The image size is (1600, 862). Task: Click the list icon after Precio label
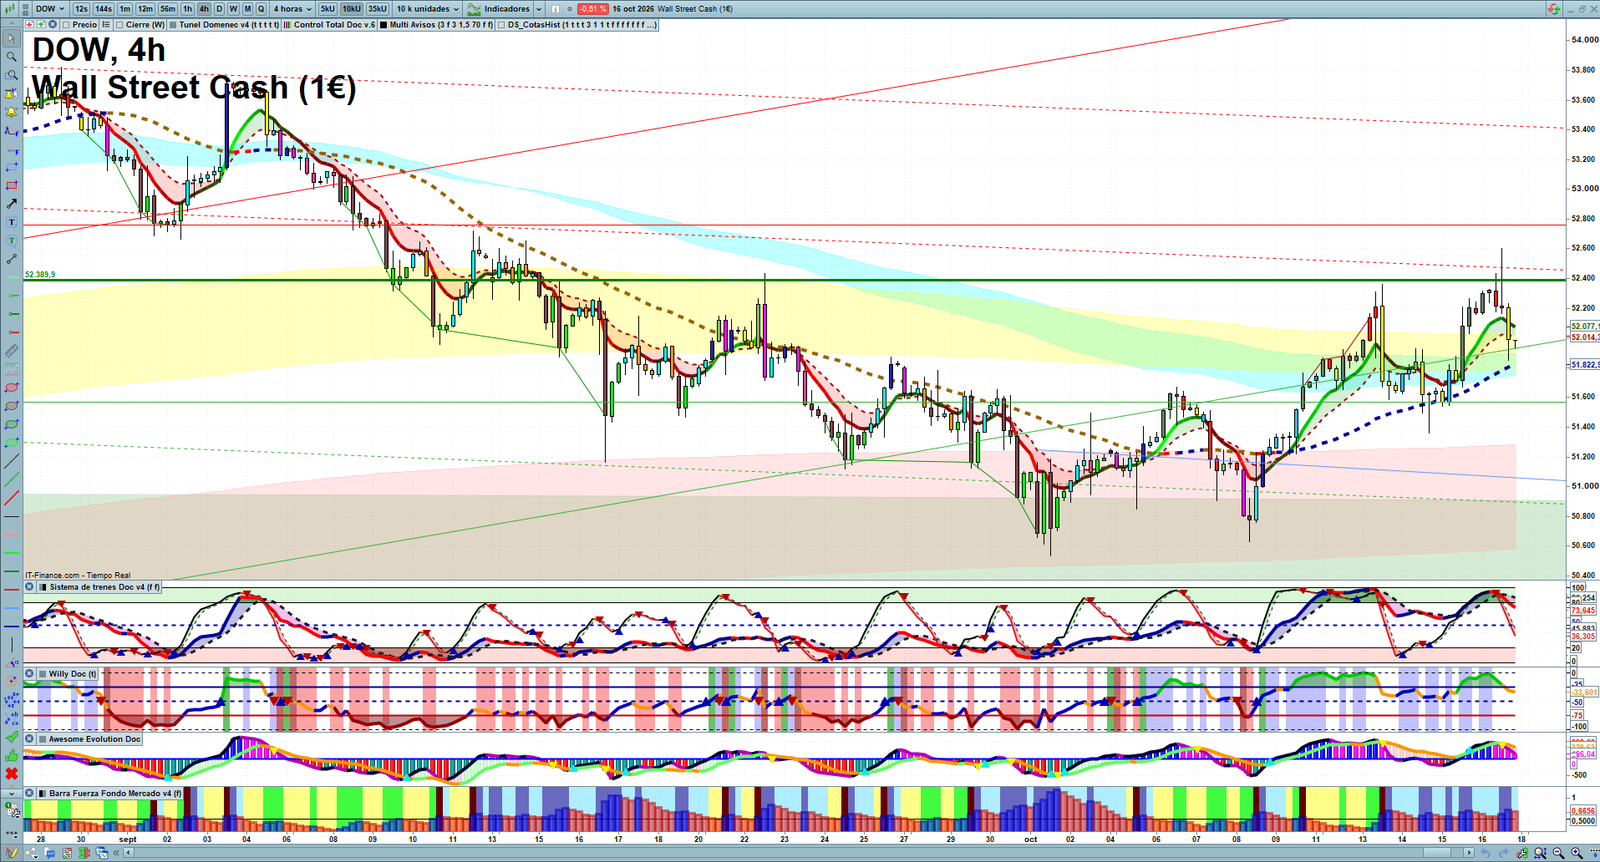click(x=106, y=24)
